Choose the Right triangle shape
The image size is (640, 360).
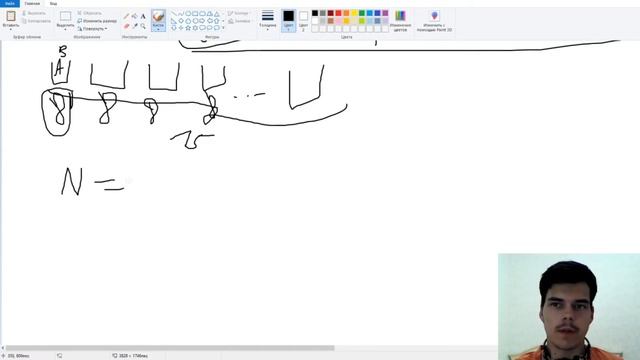pyautogui.click(x=174, y=21)
